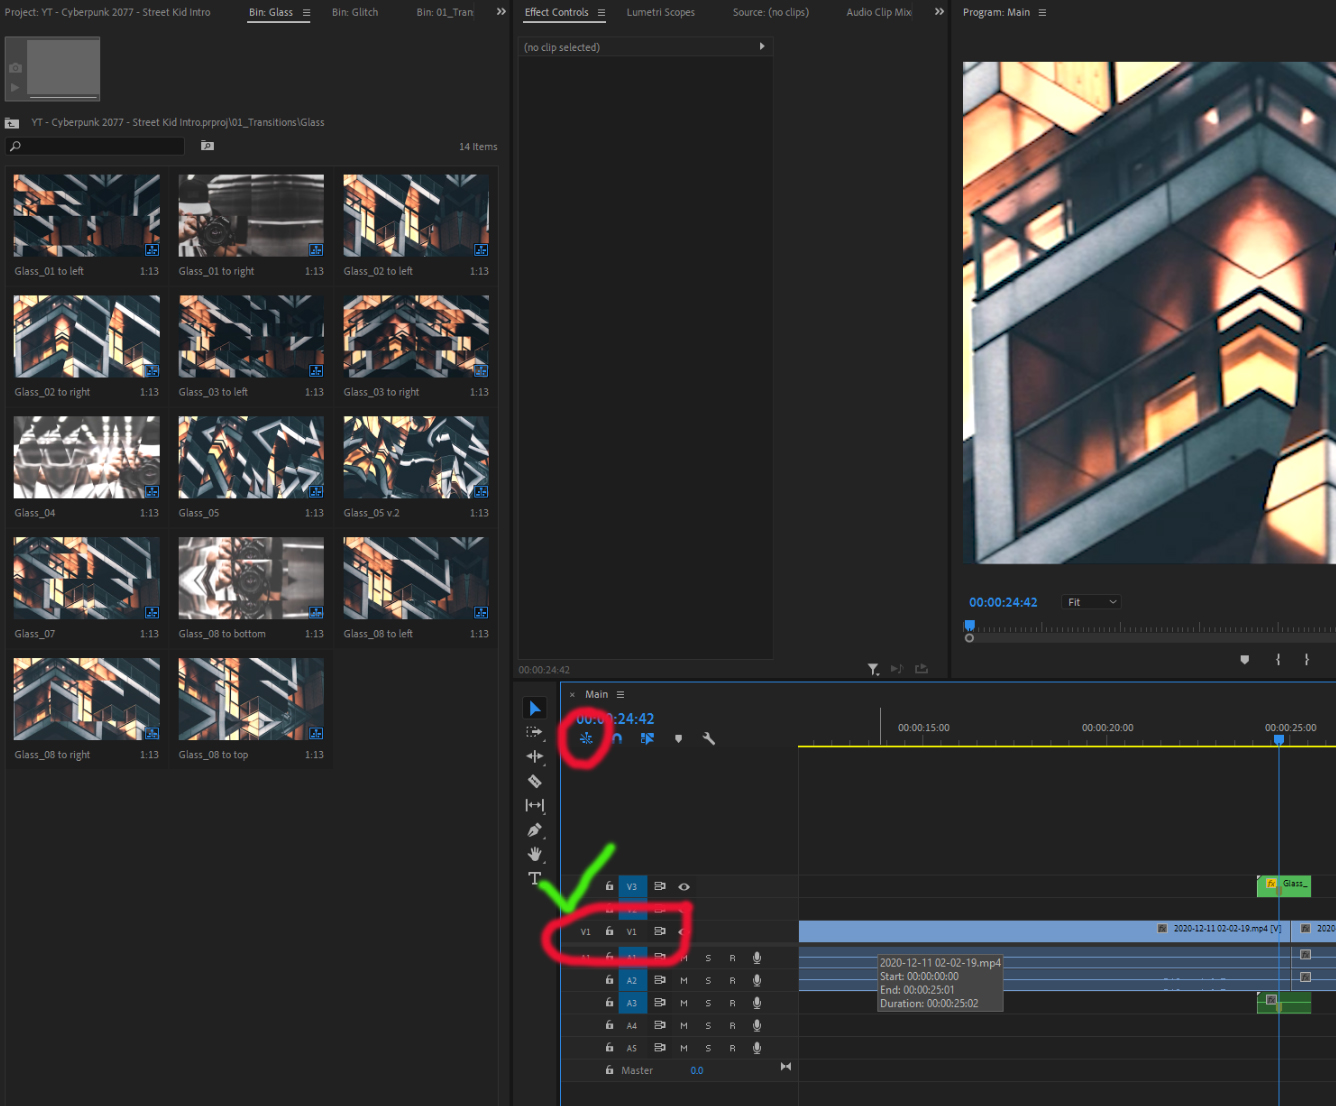Add a marker in the timeline header
The height and width of the screenshot is (1106, 1336).
(x=678, y=739)
